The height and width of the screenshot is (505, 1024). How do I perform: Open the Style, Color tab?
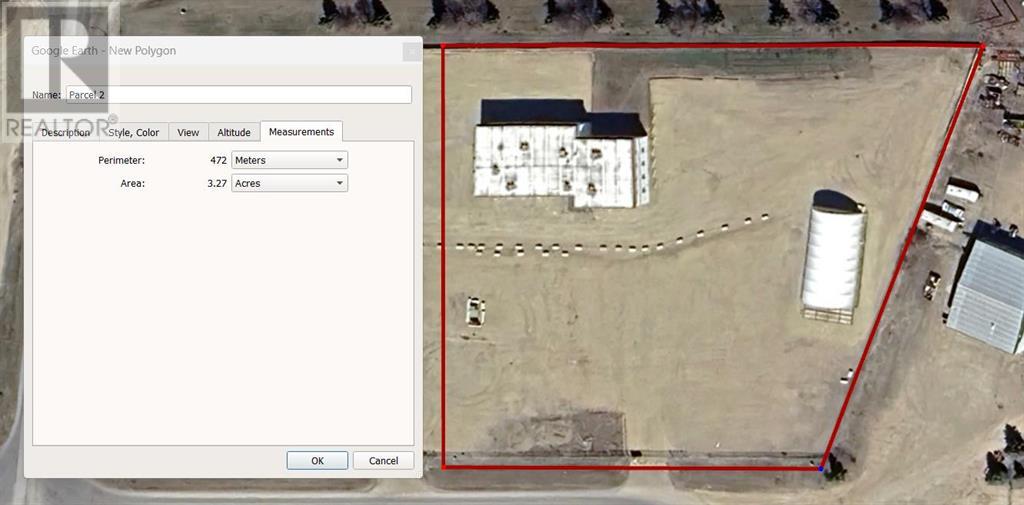coord(133,132)
